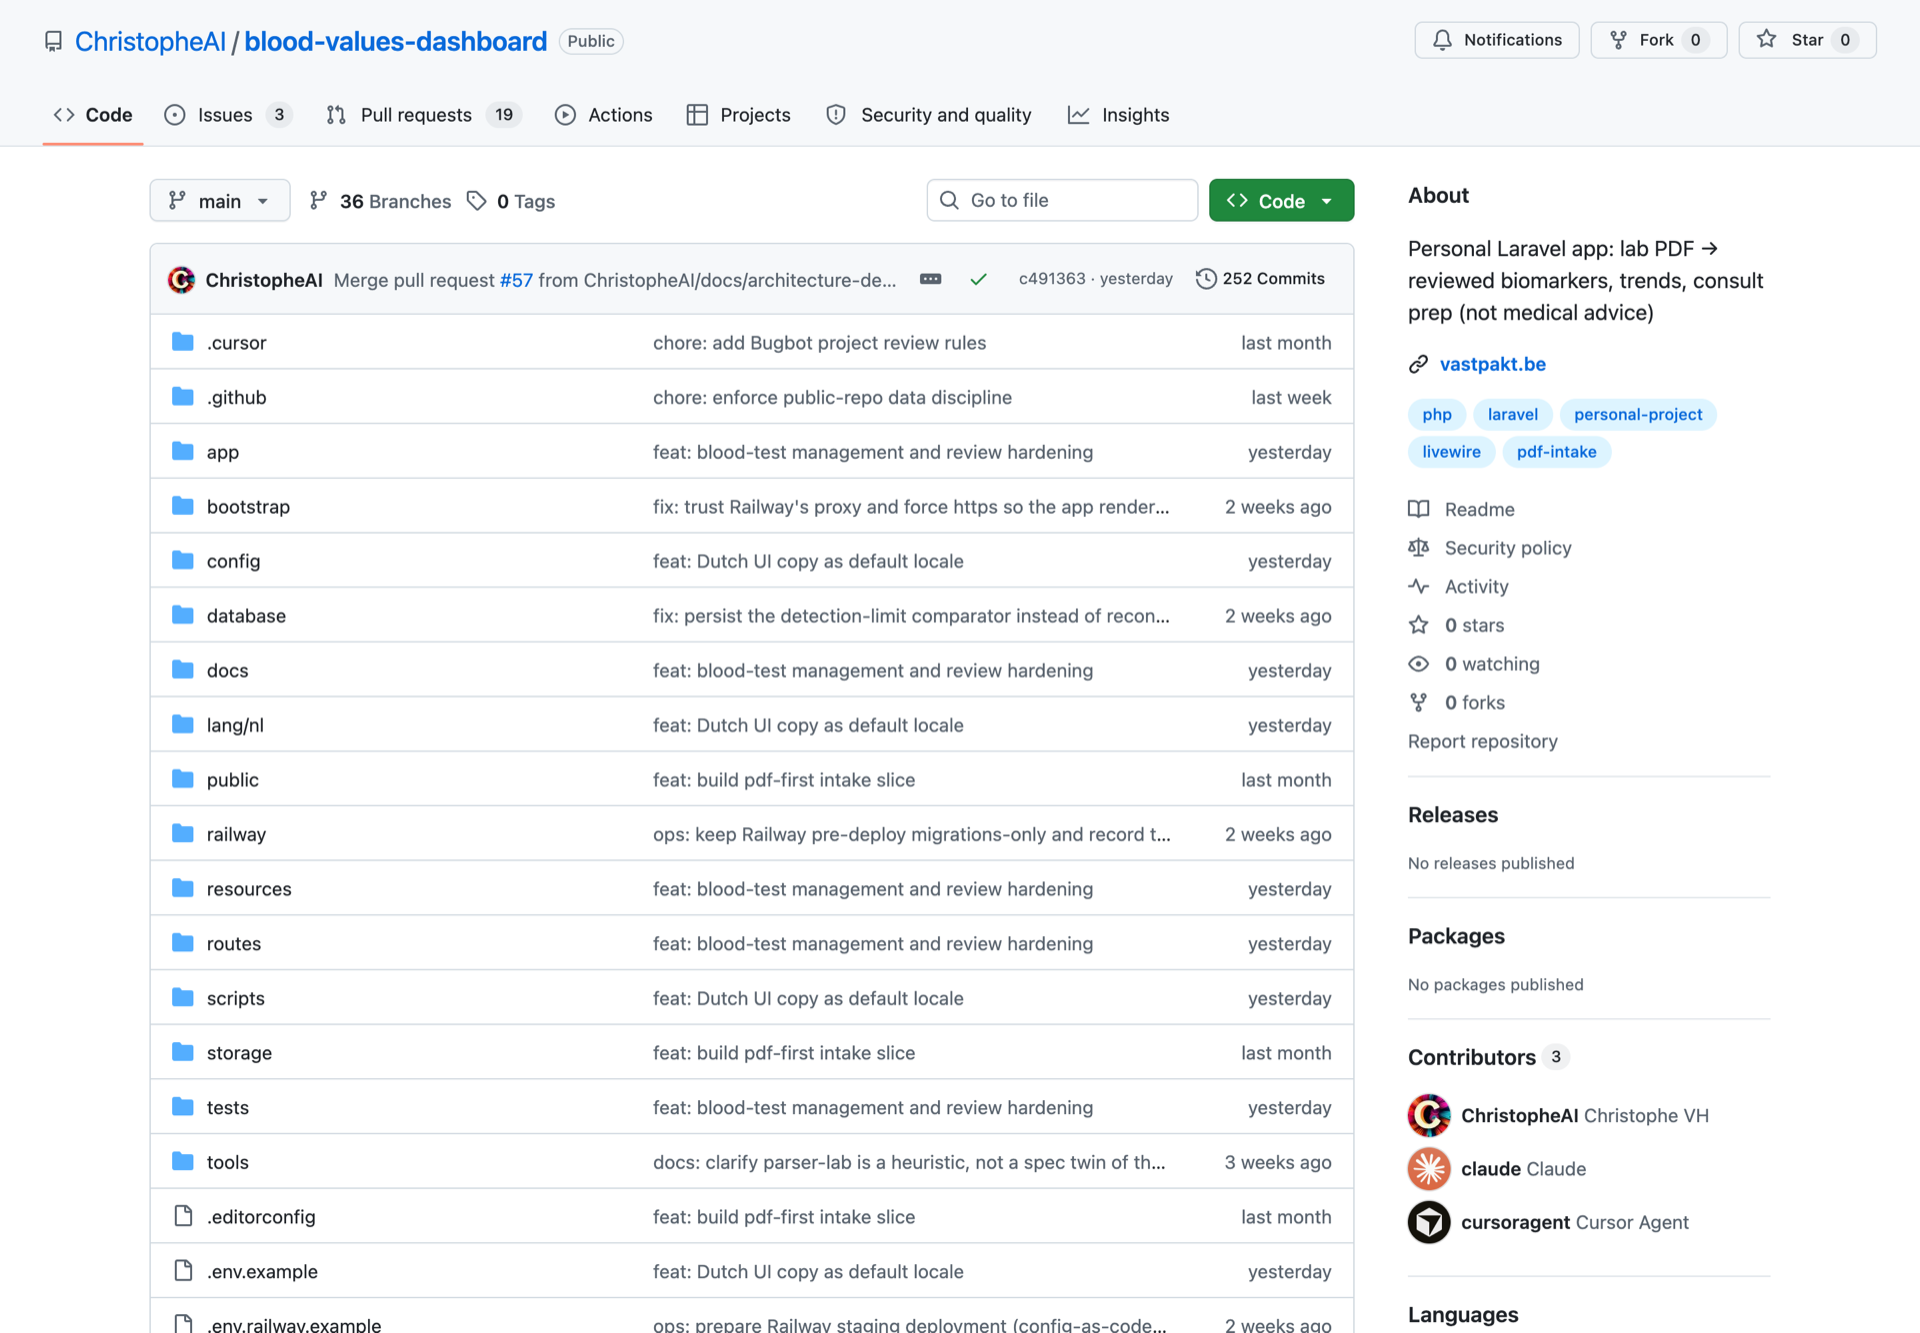Screen dimensions: 1920x1333
Task: Open Security policy in About
Action: pyautogui.click(x=1490, y=548)
